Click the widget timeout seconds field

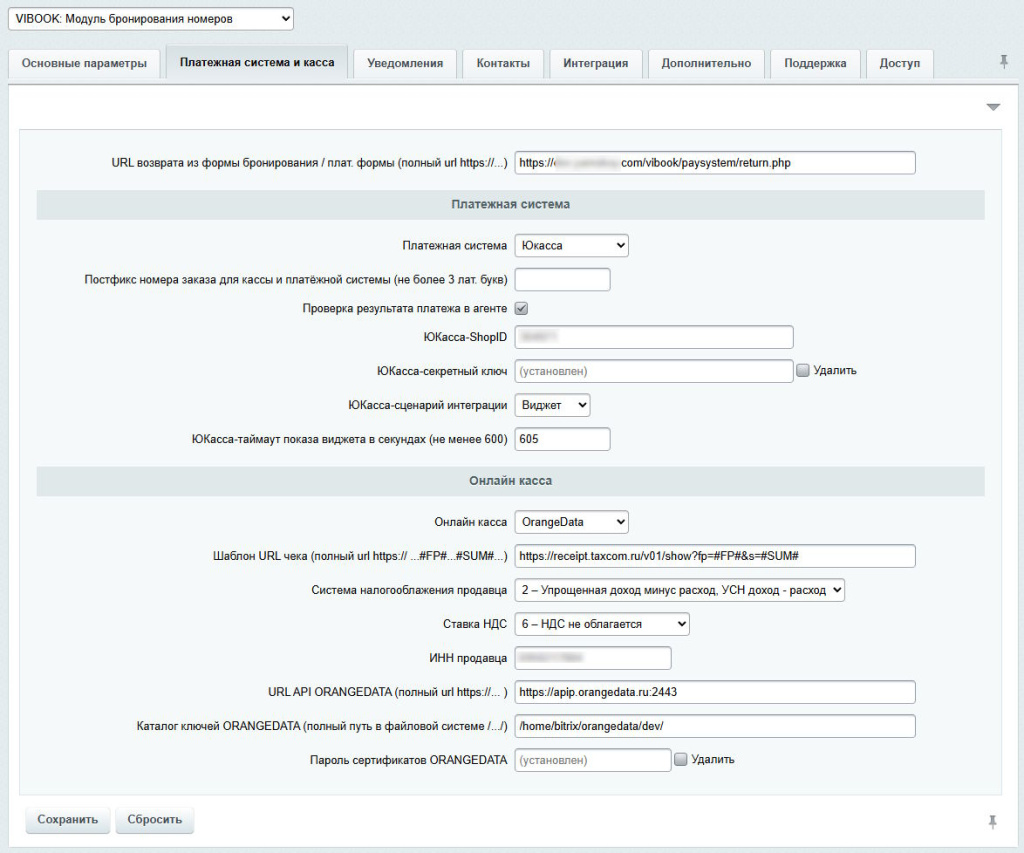(562, 439)
